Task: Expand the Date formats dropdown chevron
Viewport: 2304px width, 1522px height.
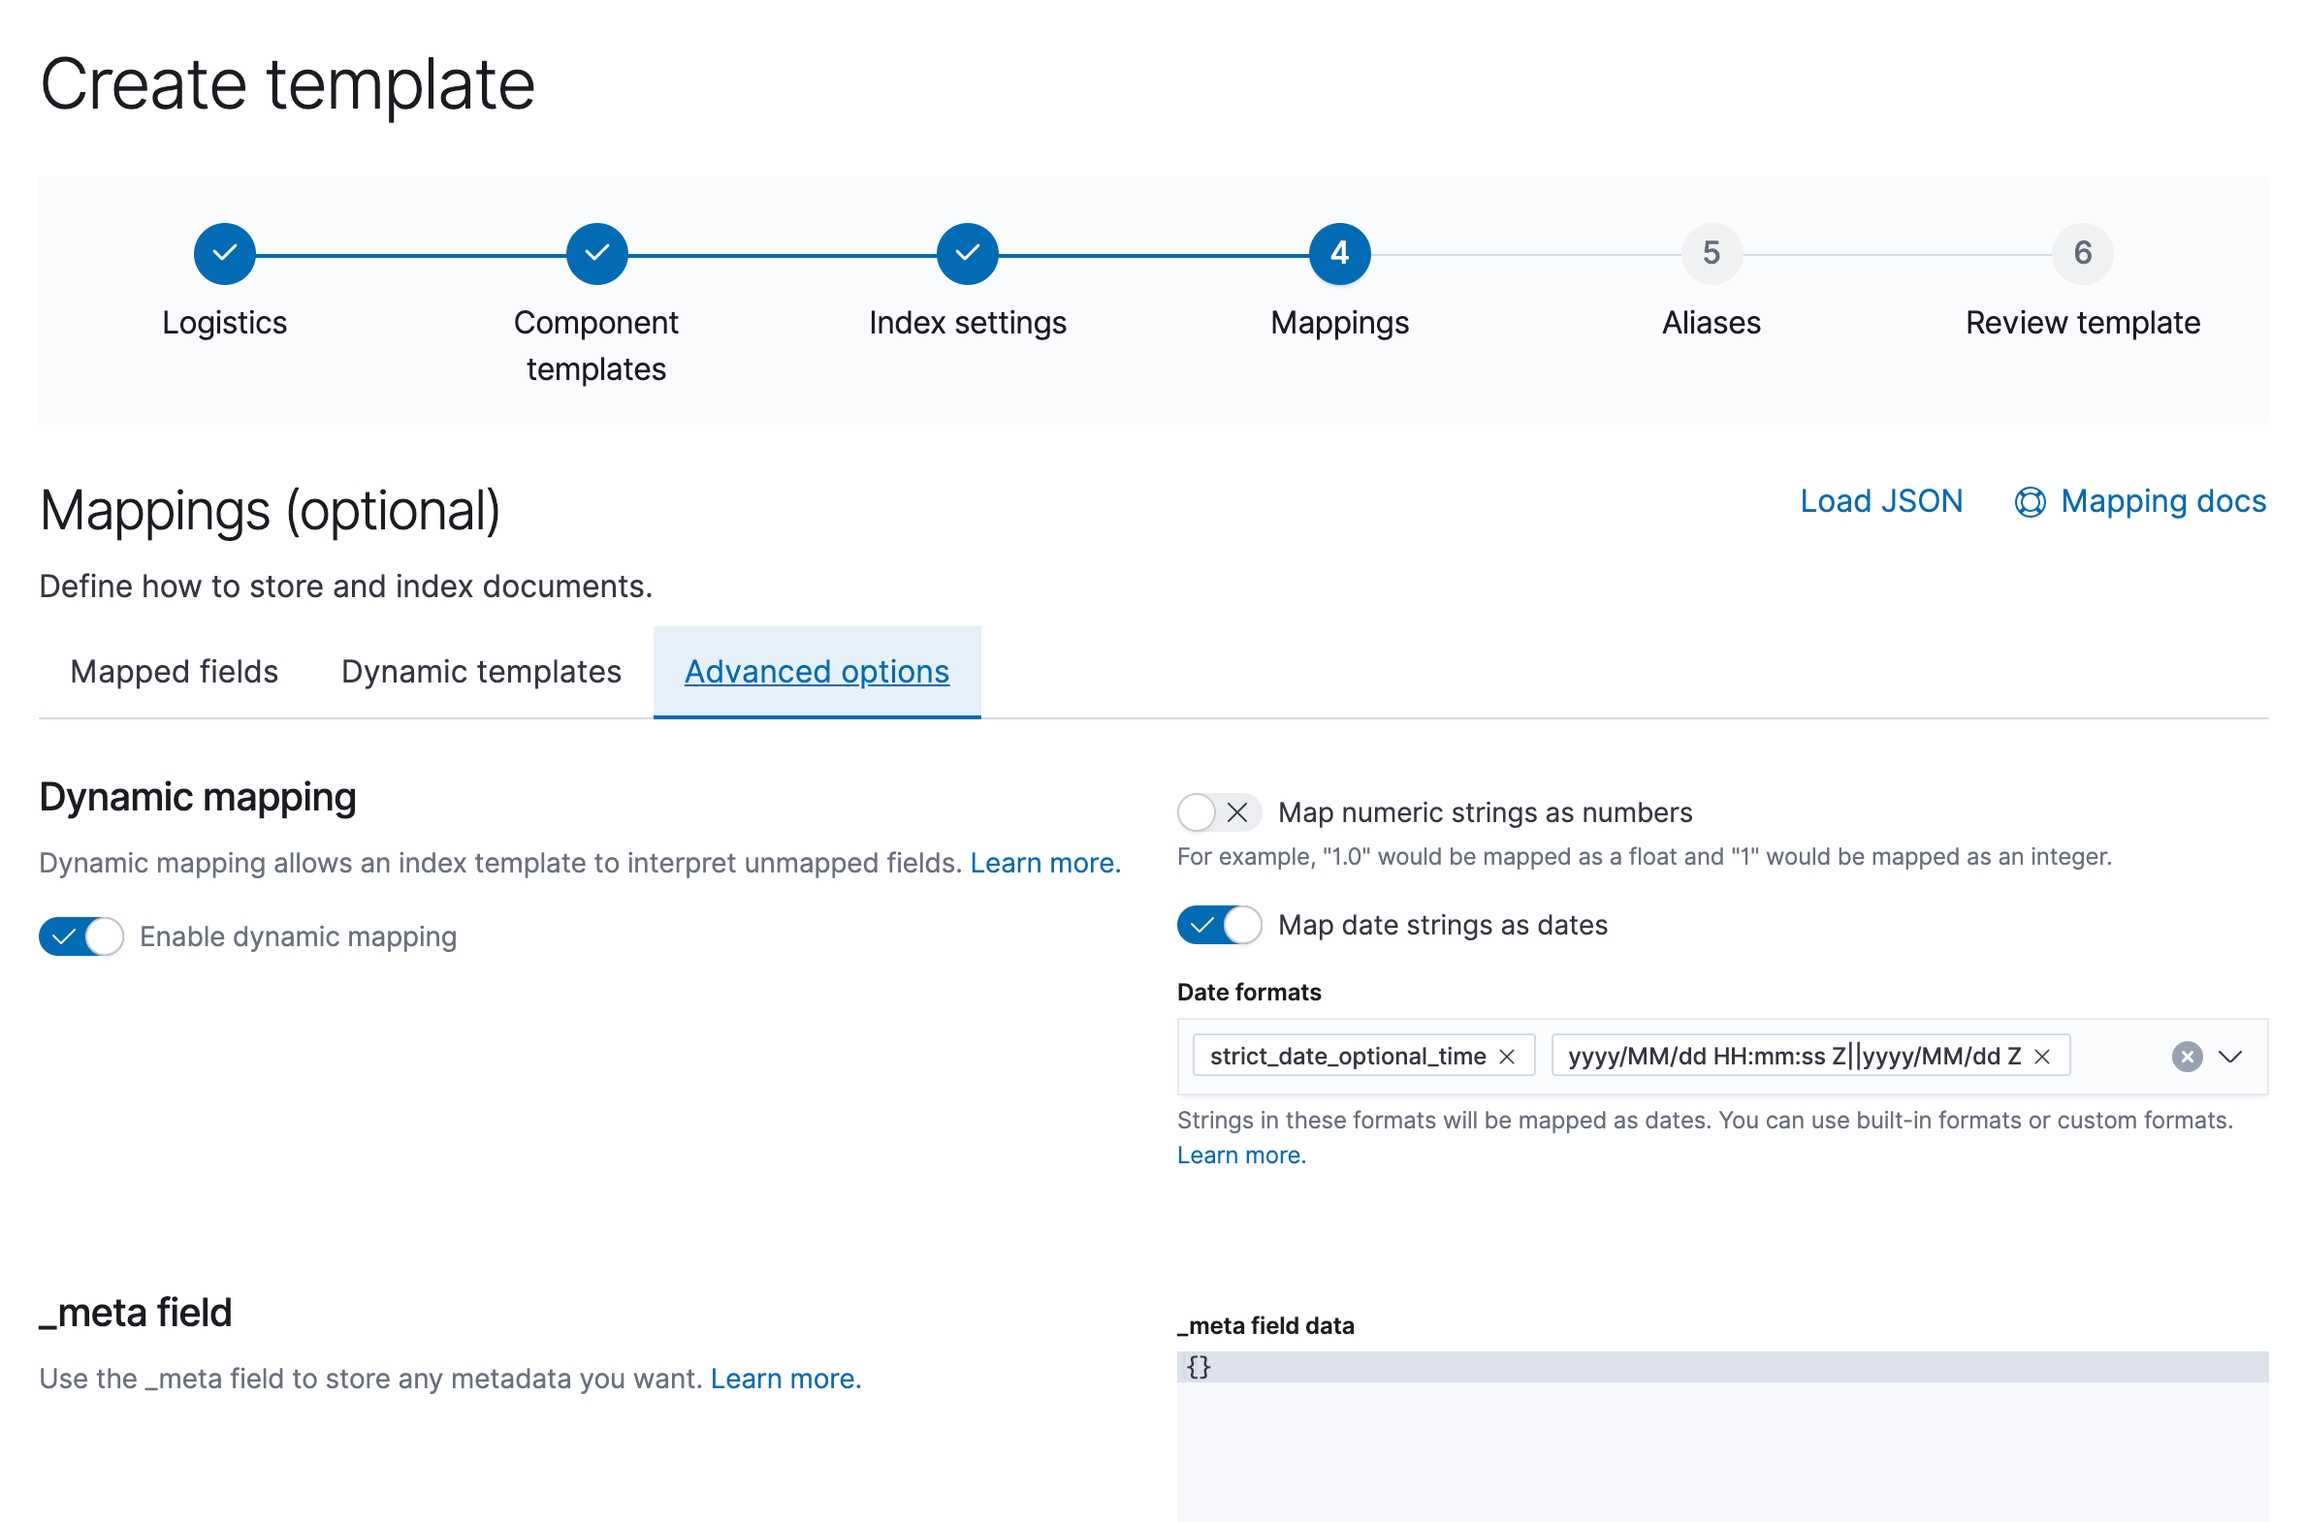Action: click(x=2230, y=1056)
